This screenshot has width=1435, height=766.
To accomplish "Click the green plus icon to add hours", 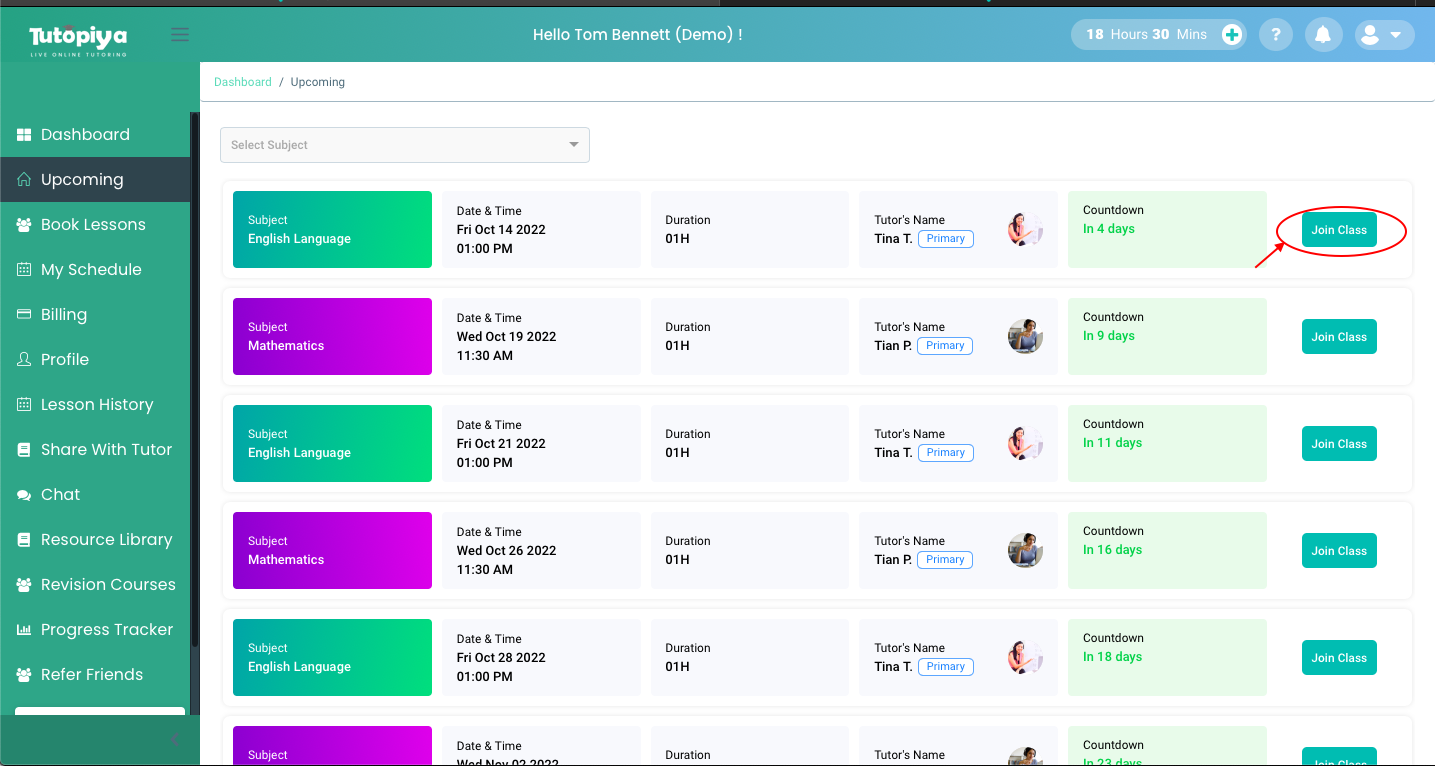I will 1232,35.
